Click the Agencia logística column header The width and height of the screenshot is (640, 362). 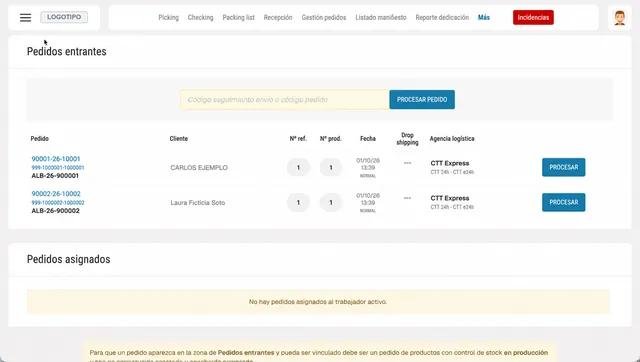coord(452,139)
